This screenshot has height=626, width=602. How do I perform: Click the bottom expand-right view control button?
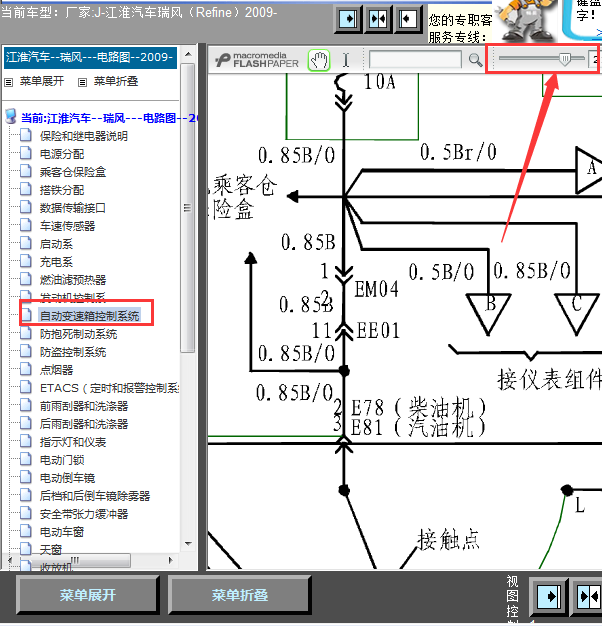point(549,596)
